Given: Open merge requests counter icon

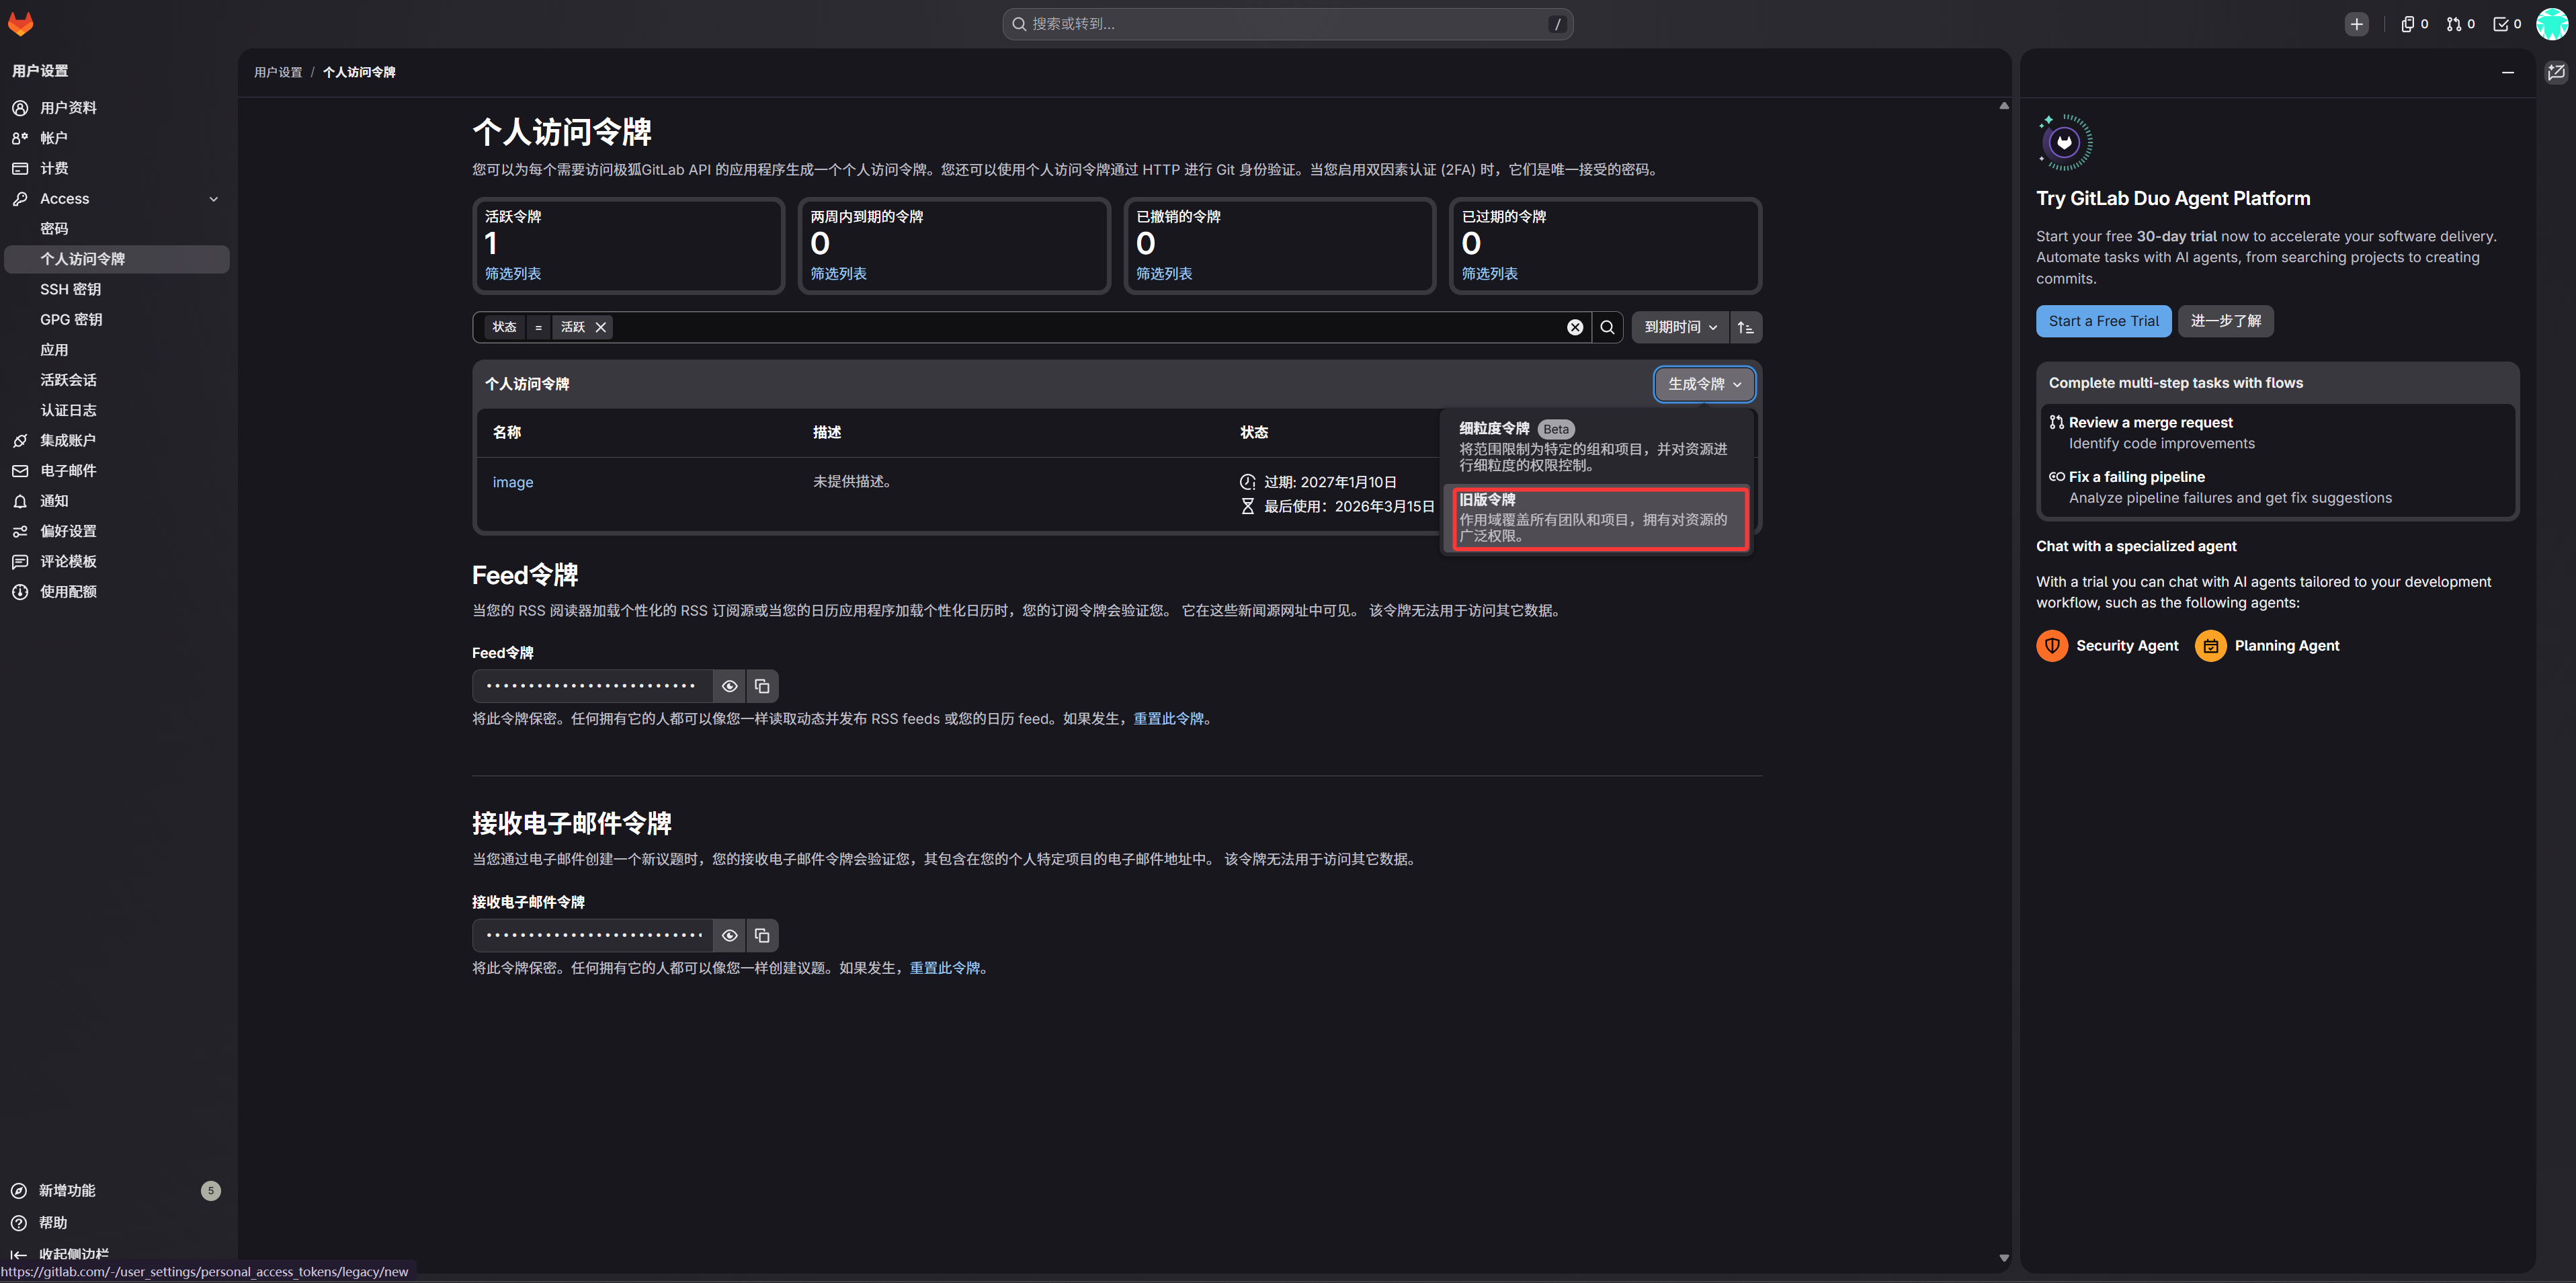Looking at the screenshot, I should coord(2460,24).
